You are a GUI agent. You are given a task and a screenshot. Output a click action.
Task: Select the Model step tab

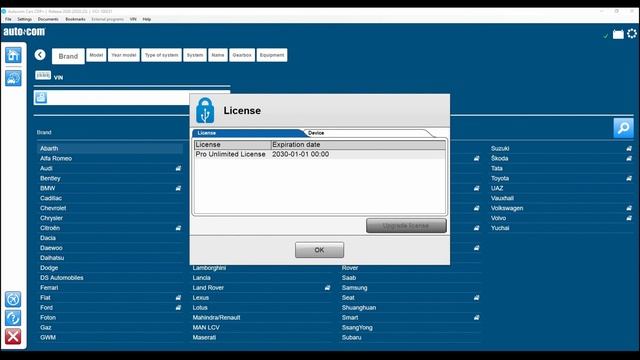[x=96, y=55]
